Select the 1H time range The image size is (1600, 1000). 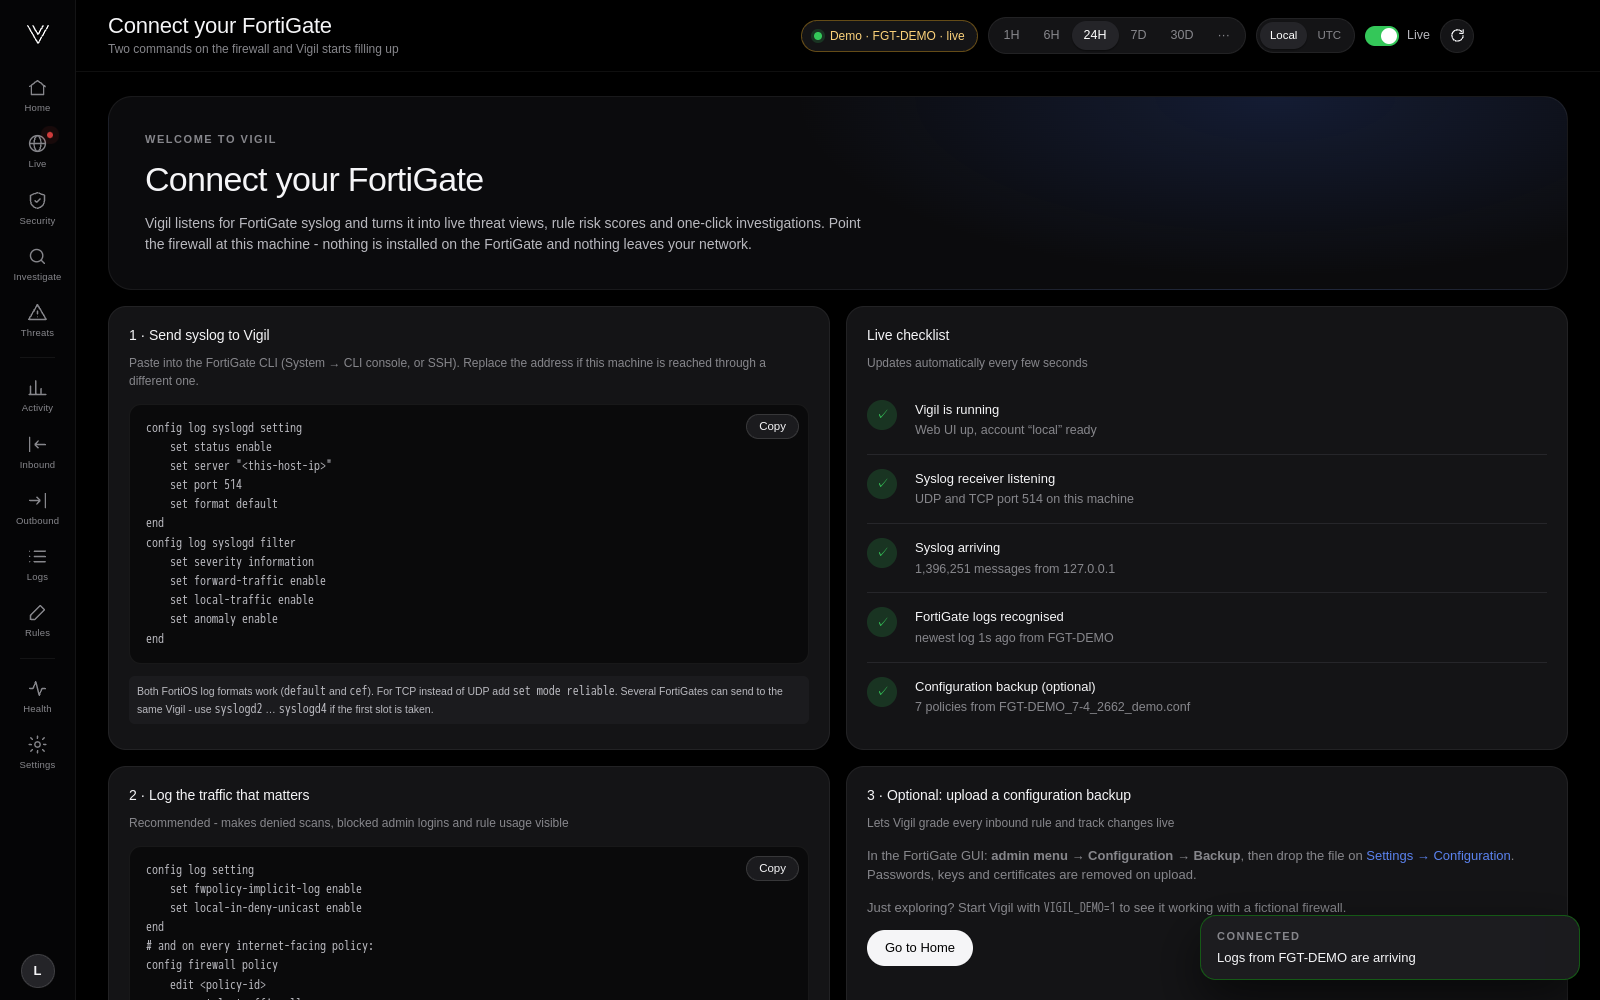coord(1012,35)
